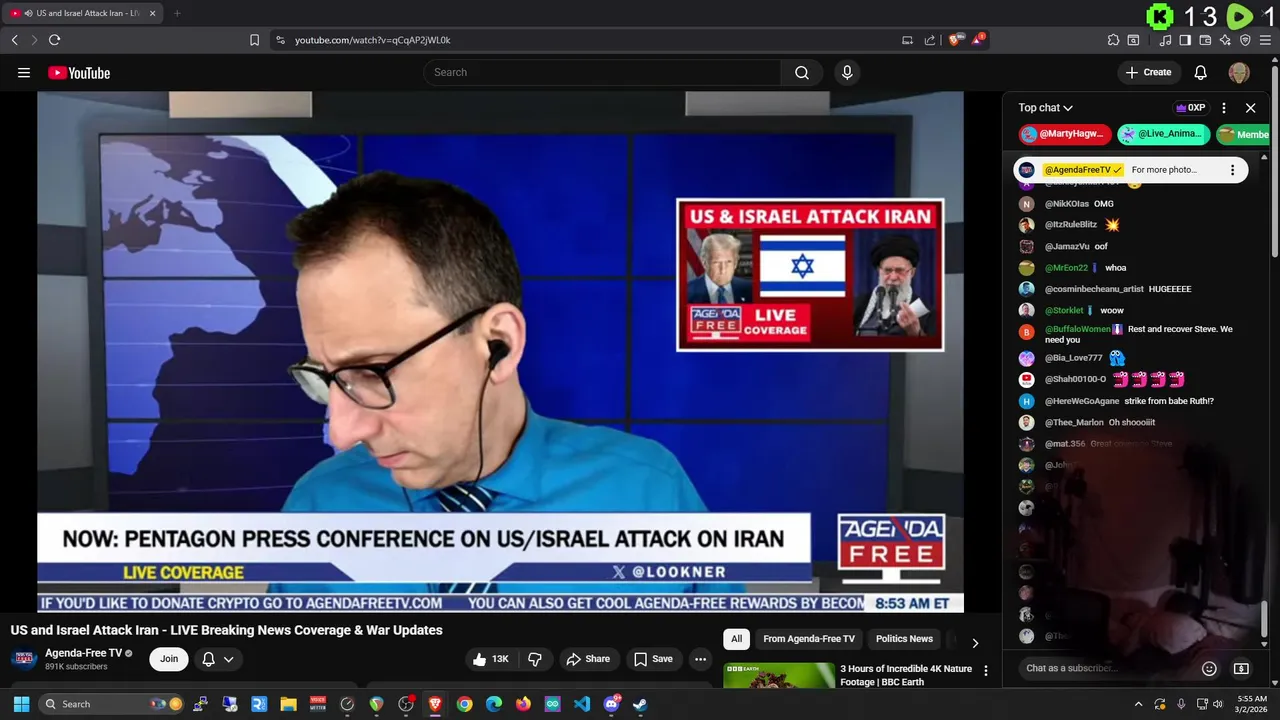Open Brave VPN shield icon
The image size is (1280, 720).
coord(1245,40)
